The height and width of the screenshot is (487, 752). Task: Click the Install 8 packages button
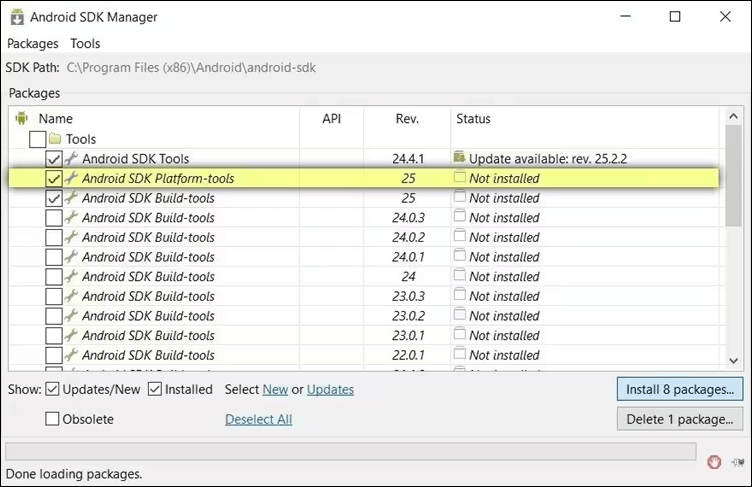680,388
